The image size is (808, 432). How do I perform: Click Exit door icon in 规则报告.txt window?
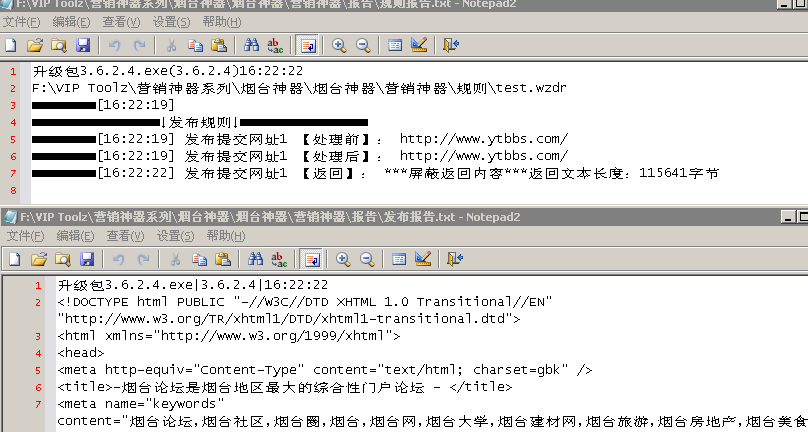coord(451,45)
